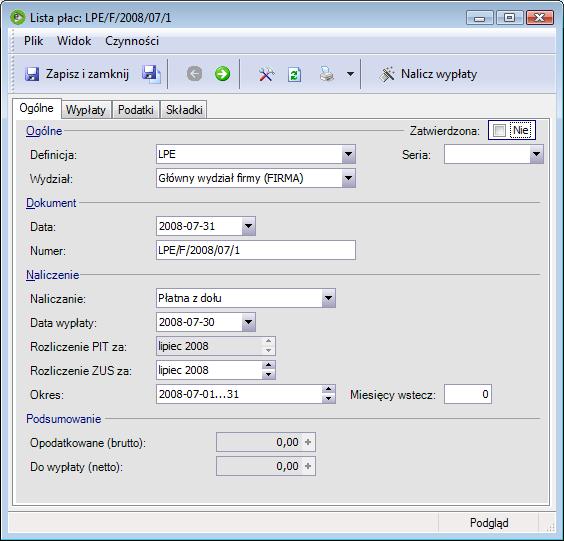The height and width of the screenshot is (541, 564).
Task: Open the tools (hammer and wrench) icon
Action: click(266, 74)
